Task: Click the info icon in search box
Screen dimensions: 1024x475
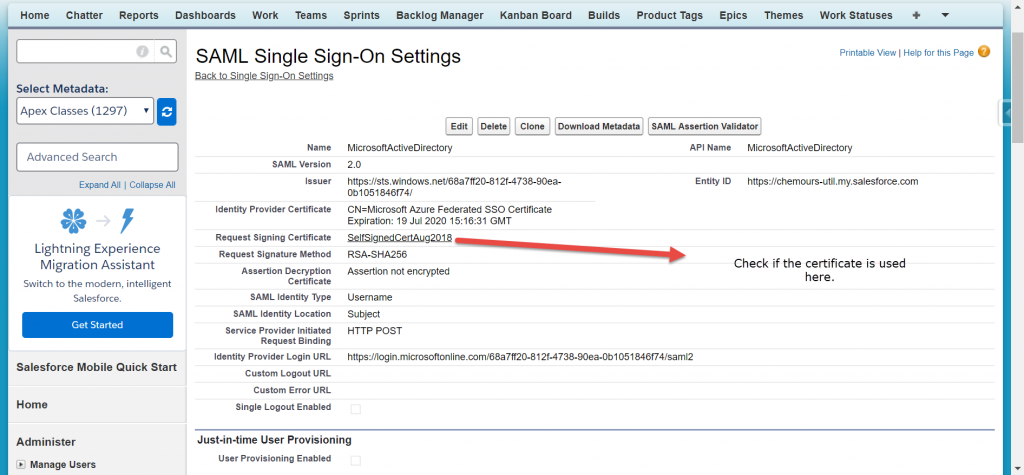Action: coord(142,51)
